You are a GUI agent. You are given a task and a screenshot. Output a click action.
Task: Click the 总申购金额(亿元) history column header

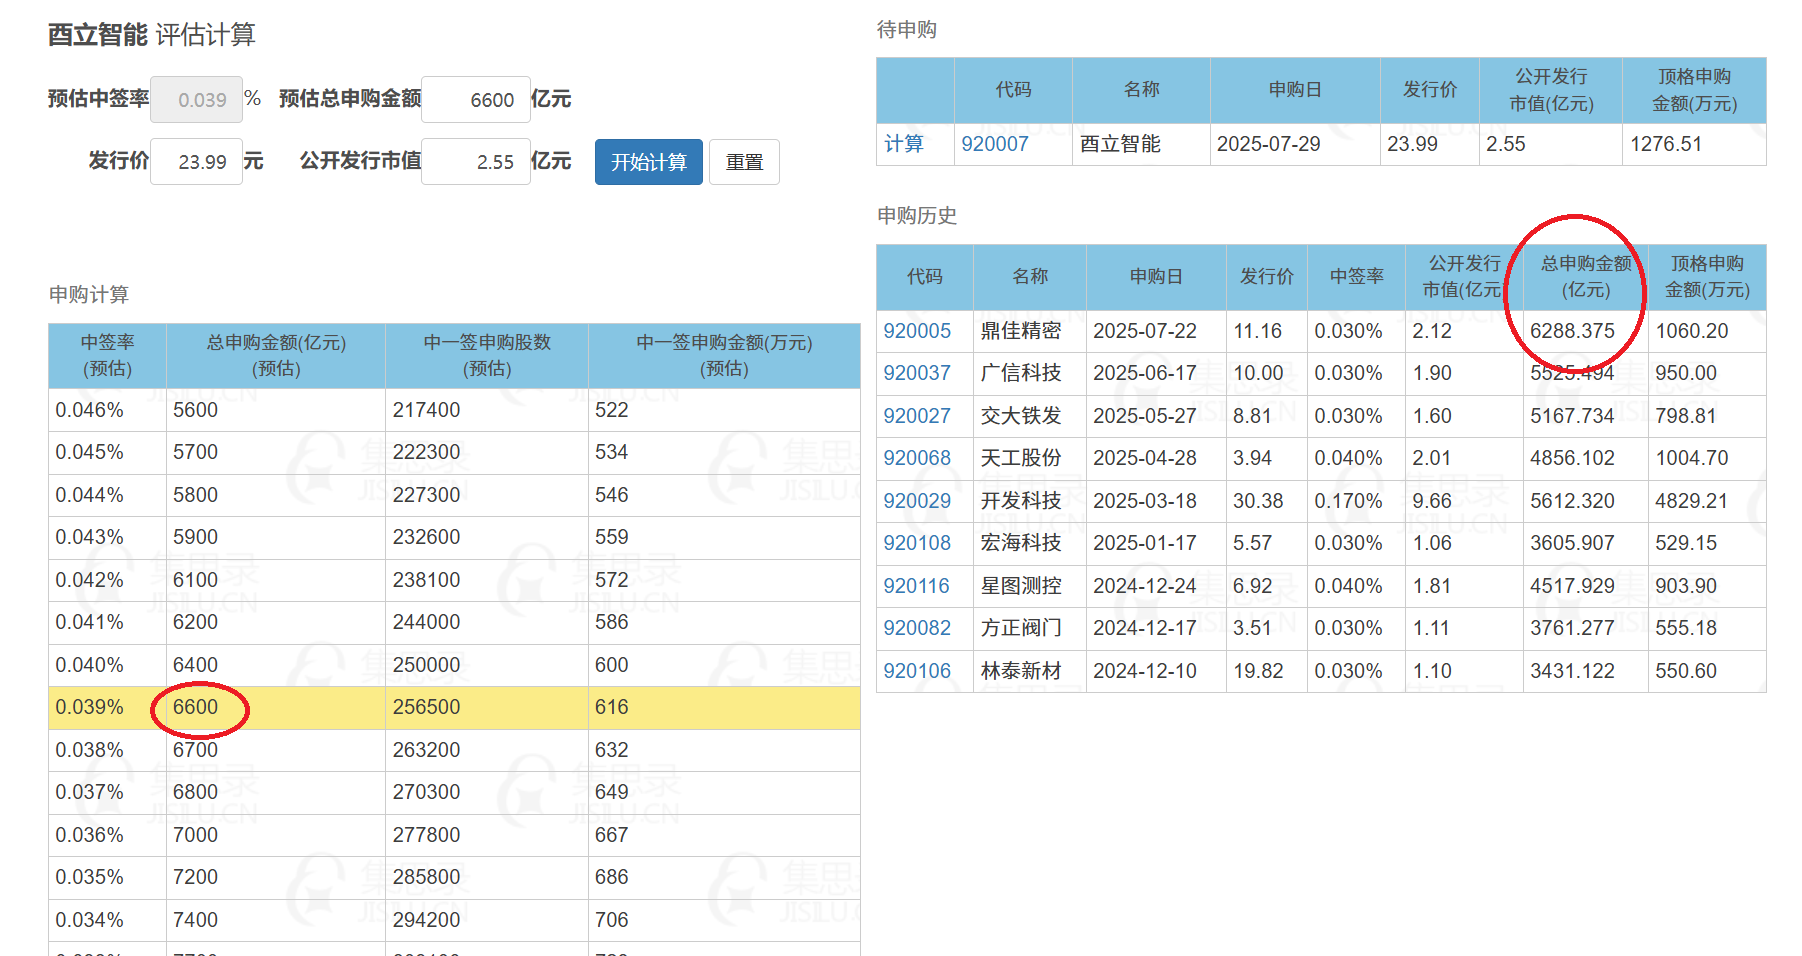pos(1585,277)
